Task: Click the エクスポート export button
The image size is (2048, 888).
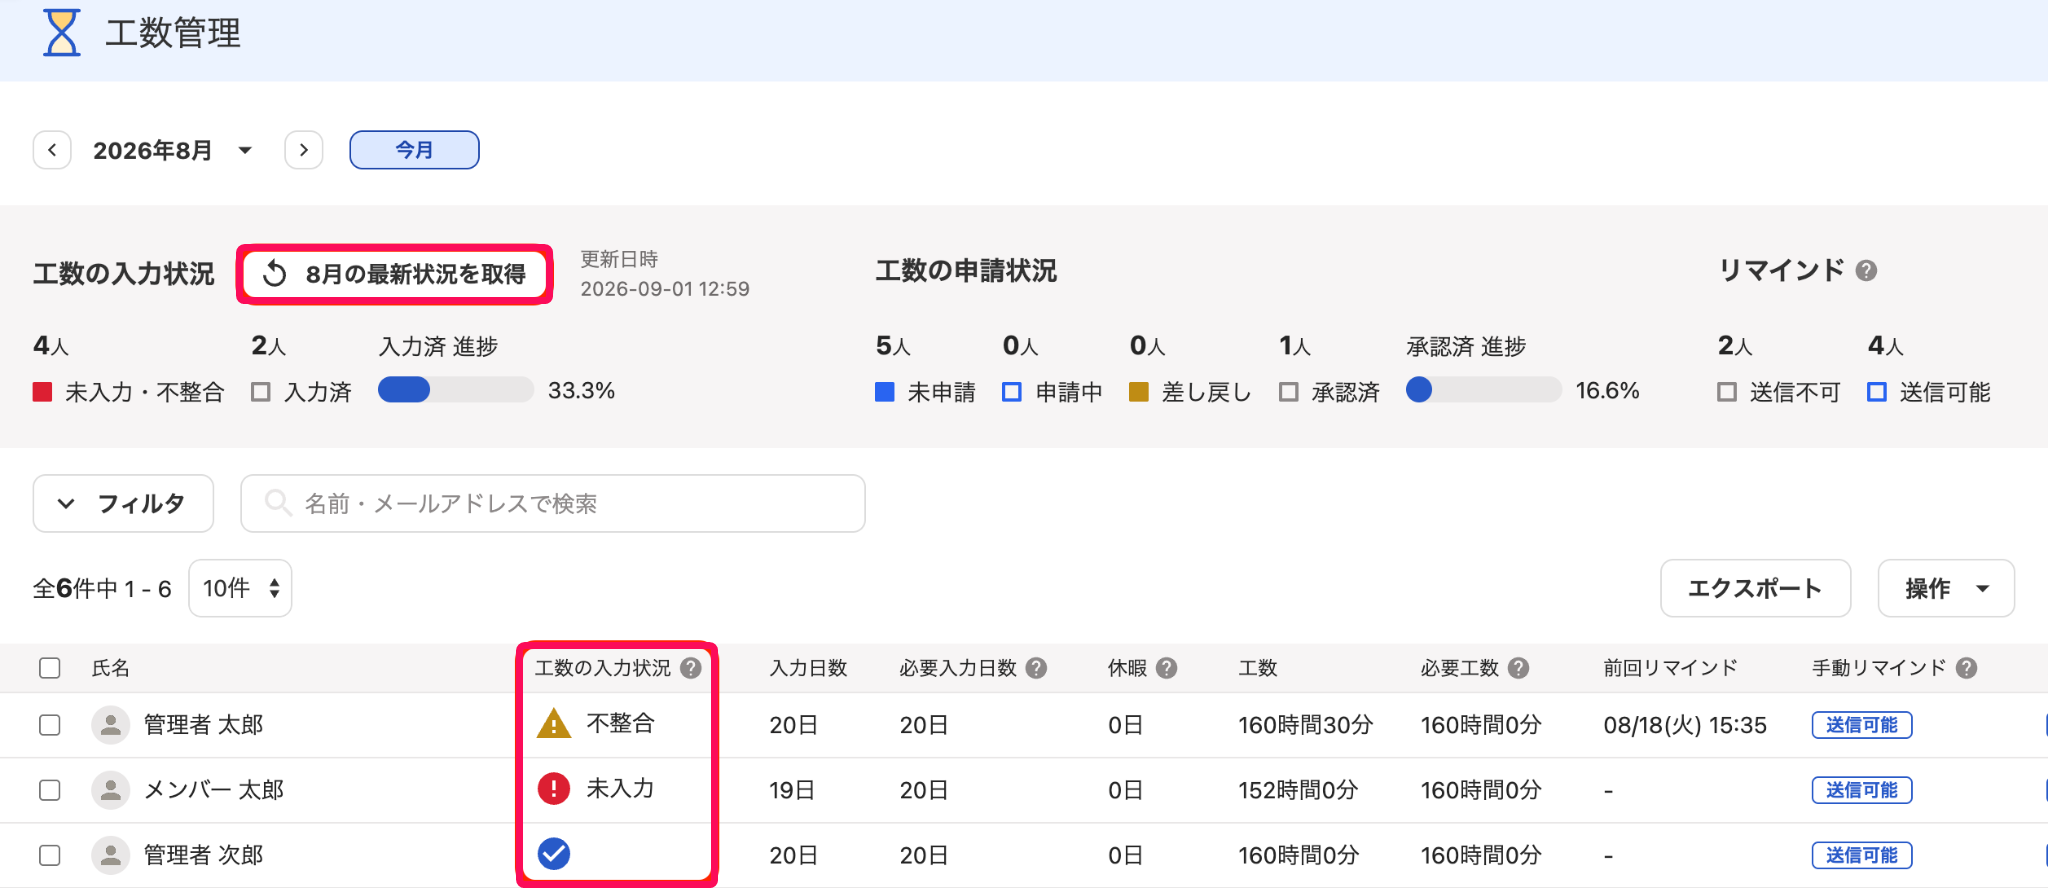Action: click(1755, 588)
